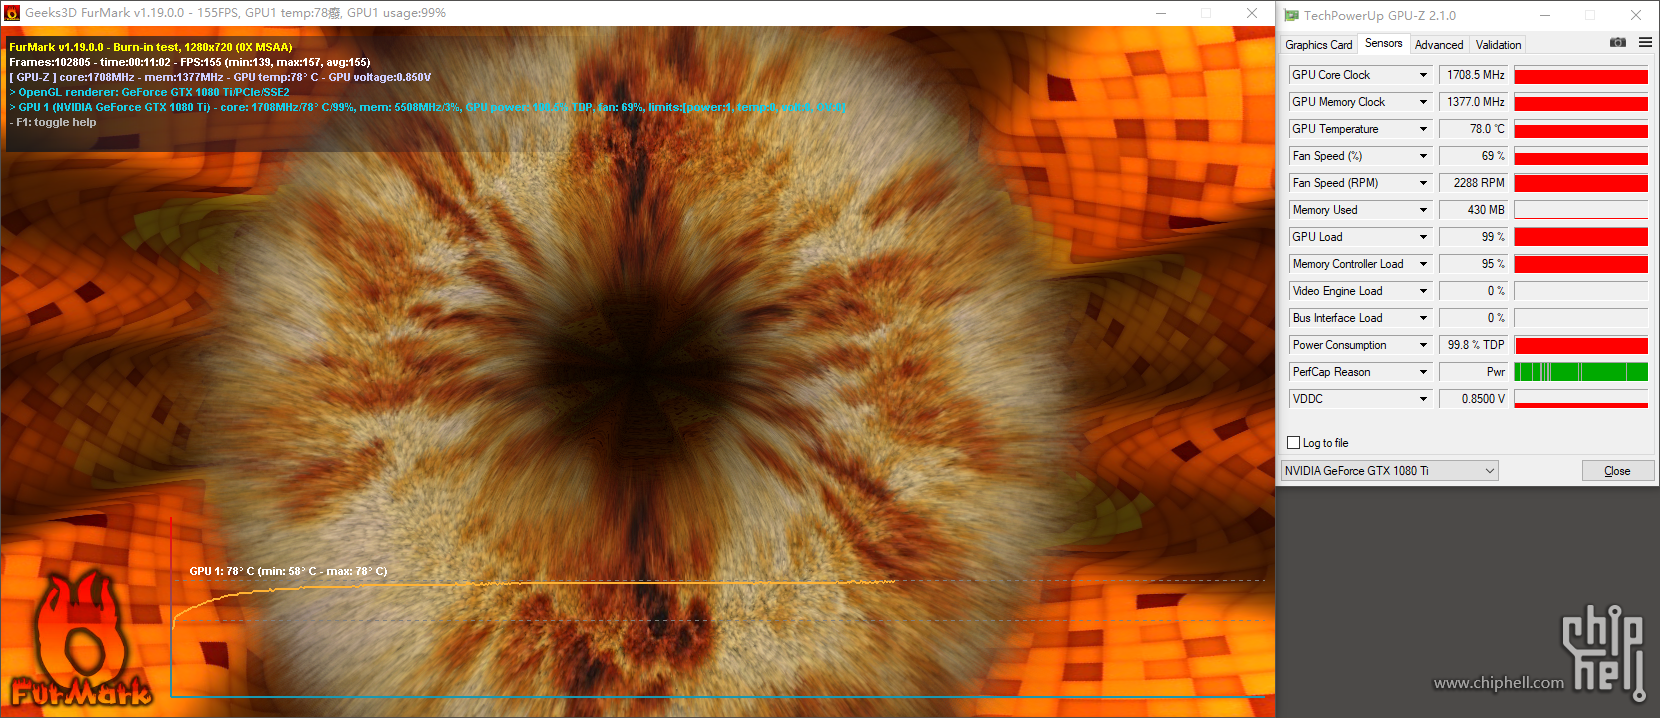
Task: Minimize the GPU-Z window
Action: pos(1544,15)
